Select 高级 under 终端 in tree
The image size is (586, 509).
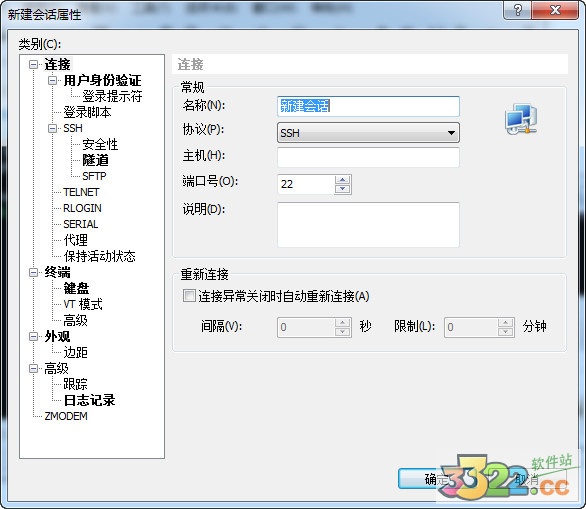tap(75, 321)
